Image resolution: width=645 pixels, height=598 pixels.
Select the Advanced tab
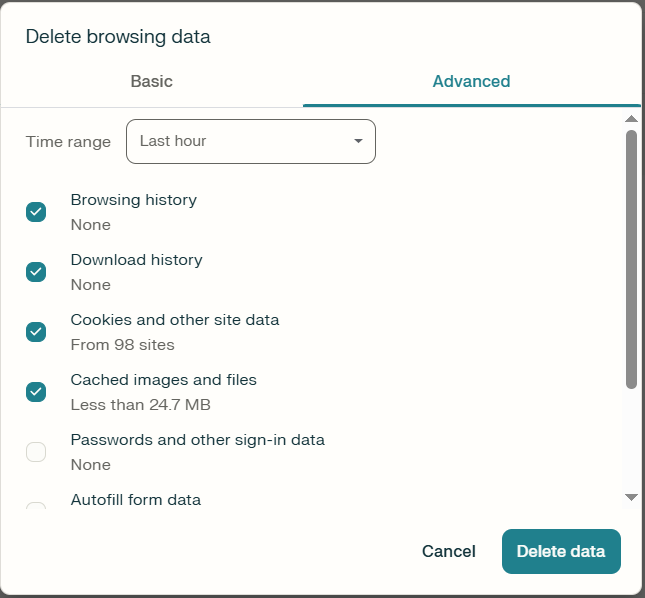point(471,81)
